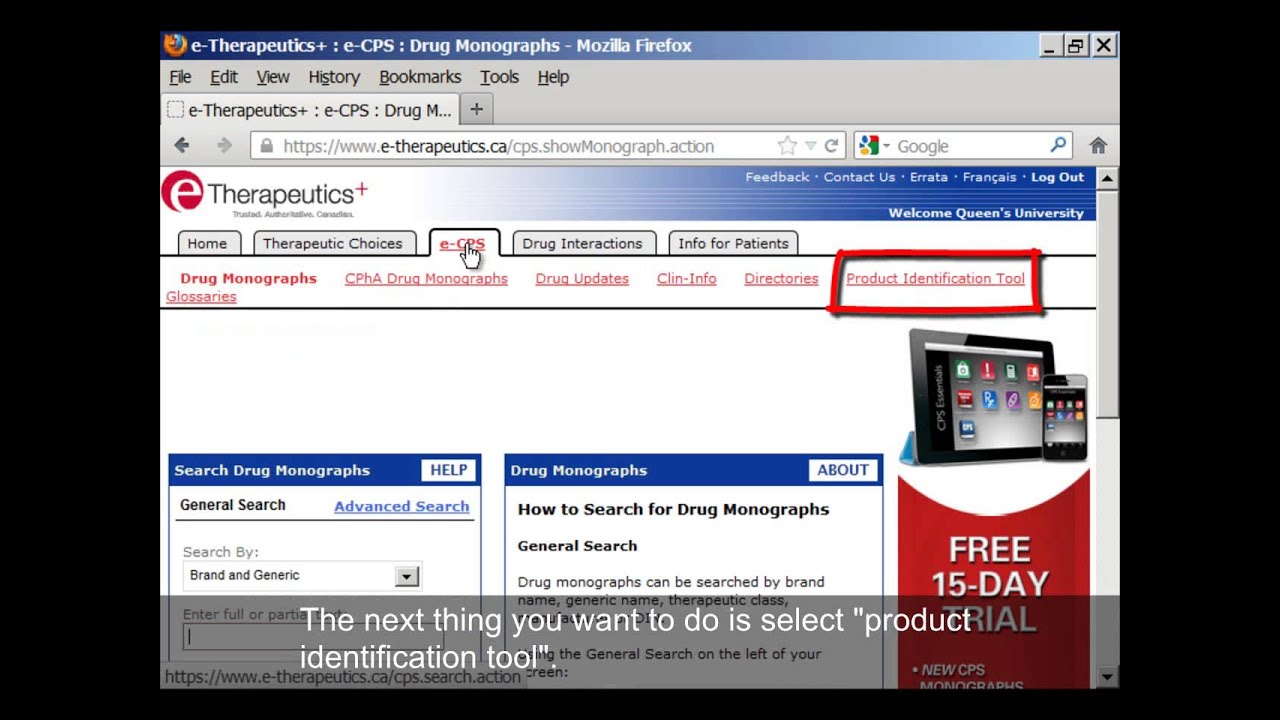Select the e-Therapeutics+ browser tab
This screenshot has height=720, width=1280.
point(310,110)
